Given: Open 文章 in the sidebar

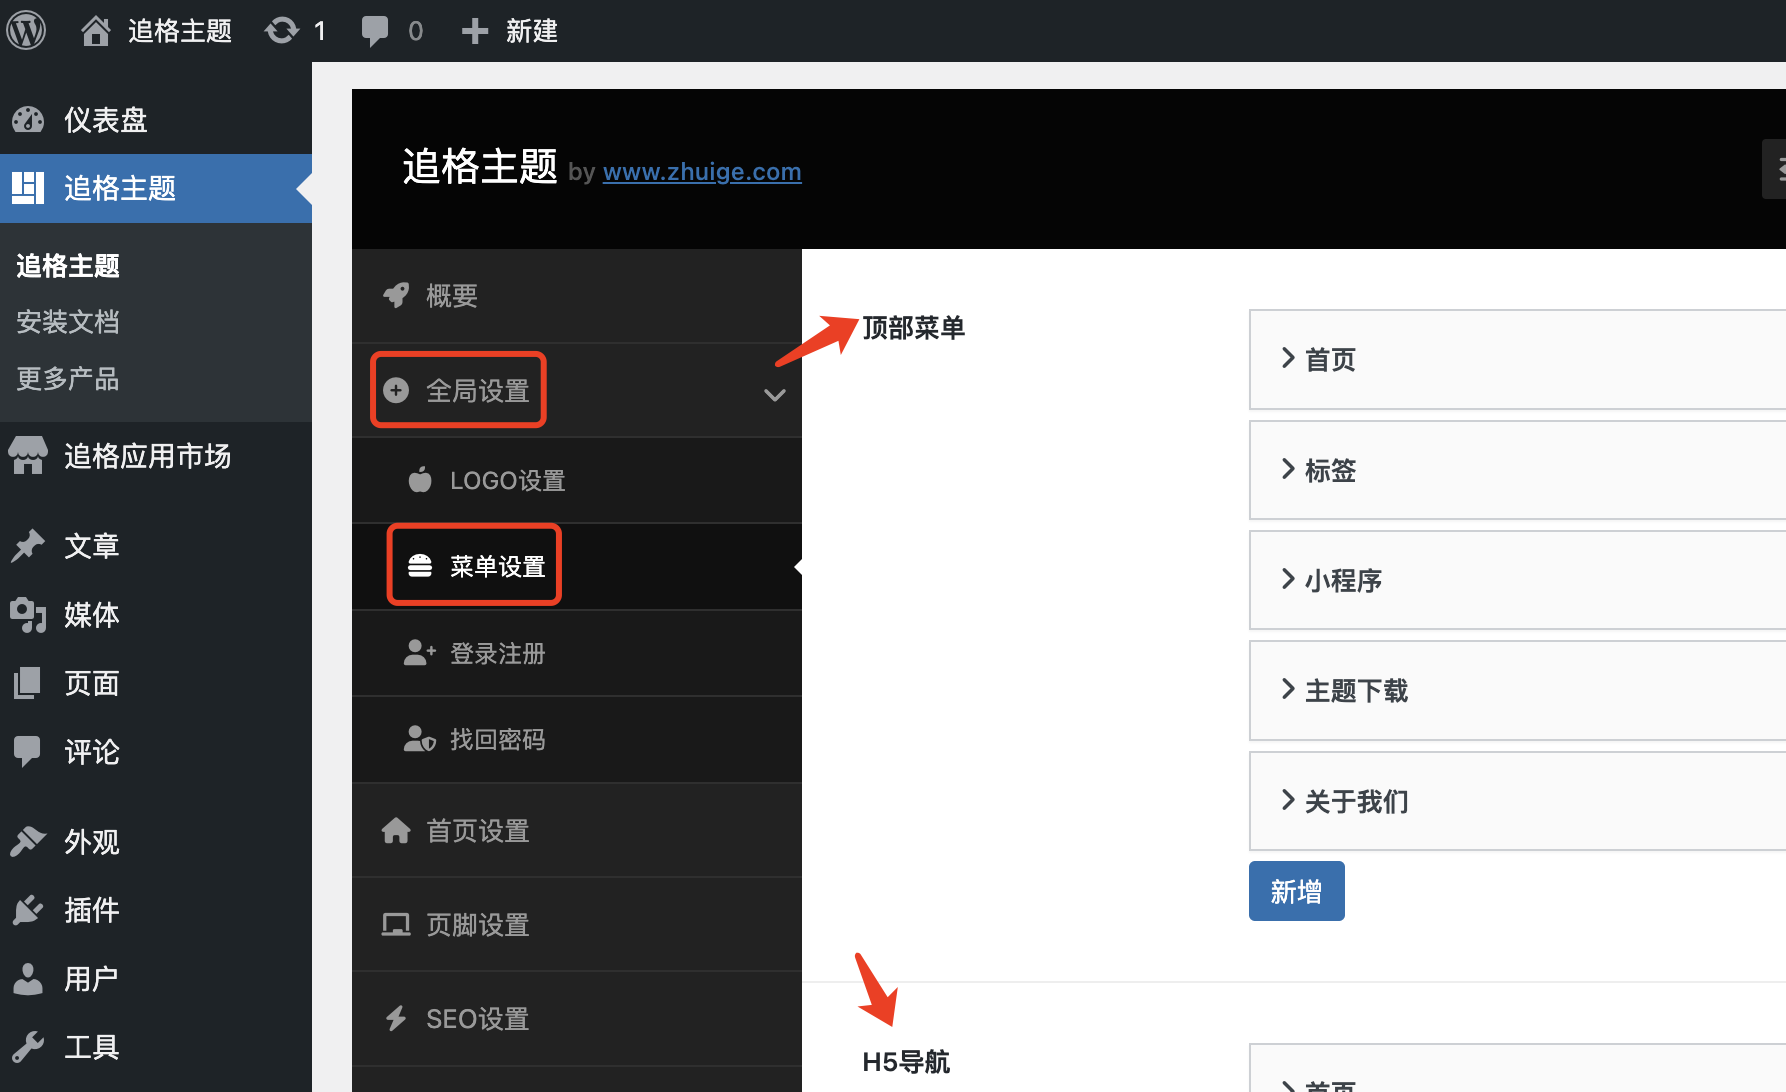Looking at the screenshot, I should [x=156, y=546].
